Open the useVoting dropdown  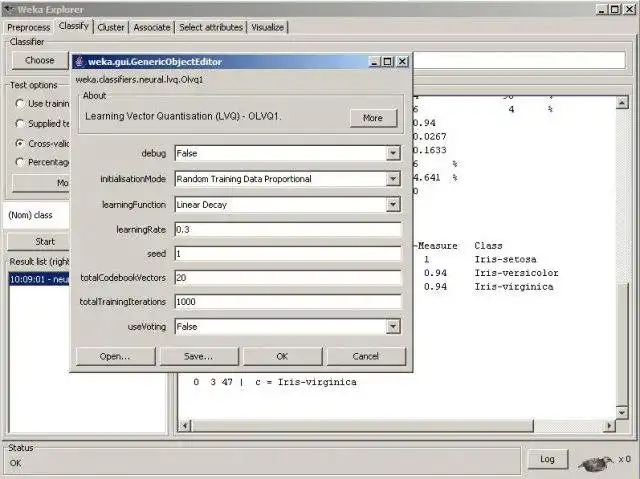(x=393, y=326)
